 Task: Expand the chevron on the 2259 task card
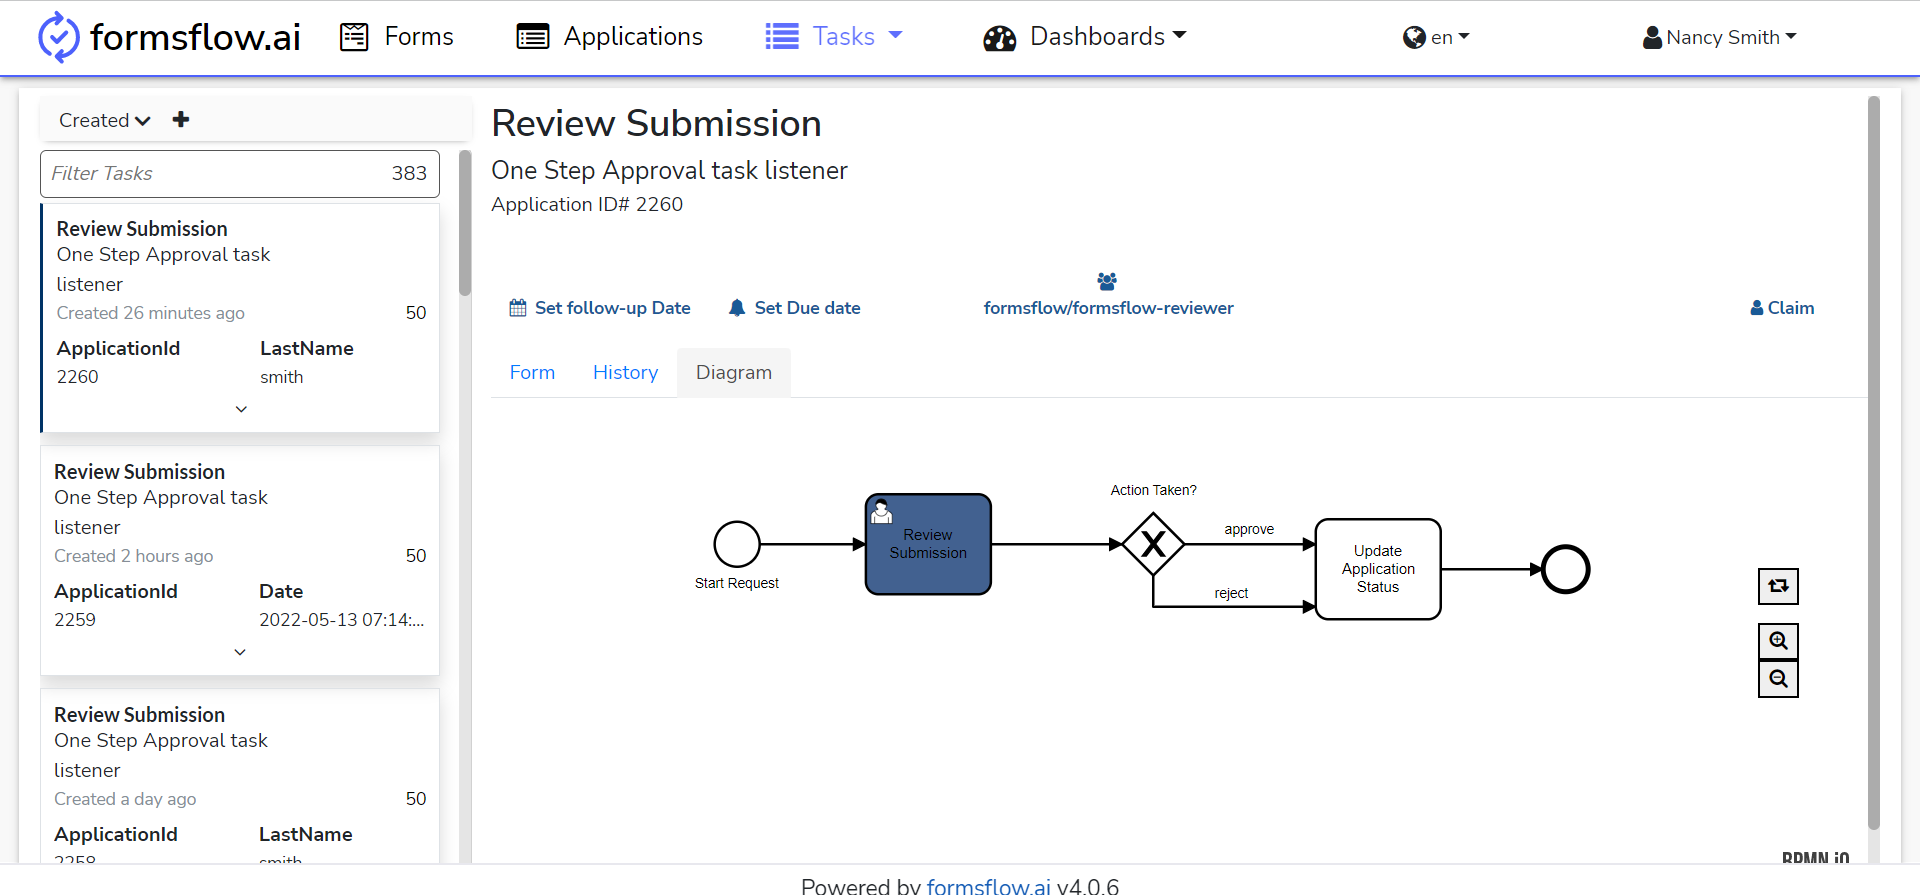coord(240,652)
